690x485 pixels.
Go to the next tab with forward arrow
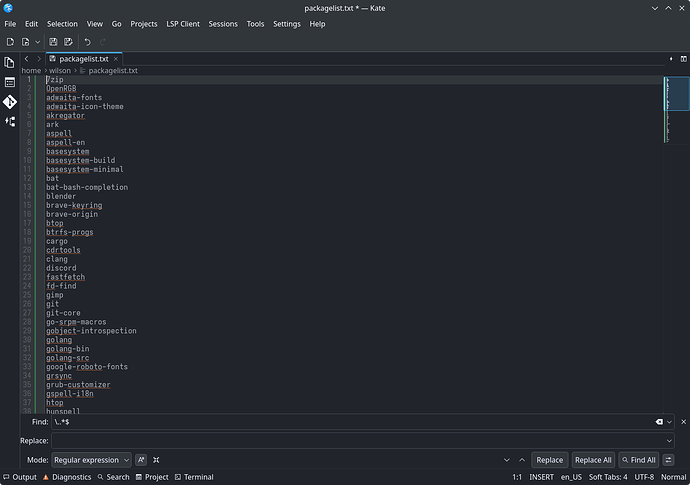(39, 59)
